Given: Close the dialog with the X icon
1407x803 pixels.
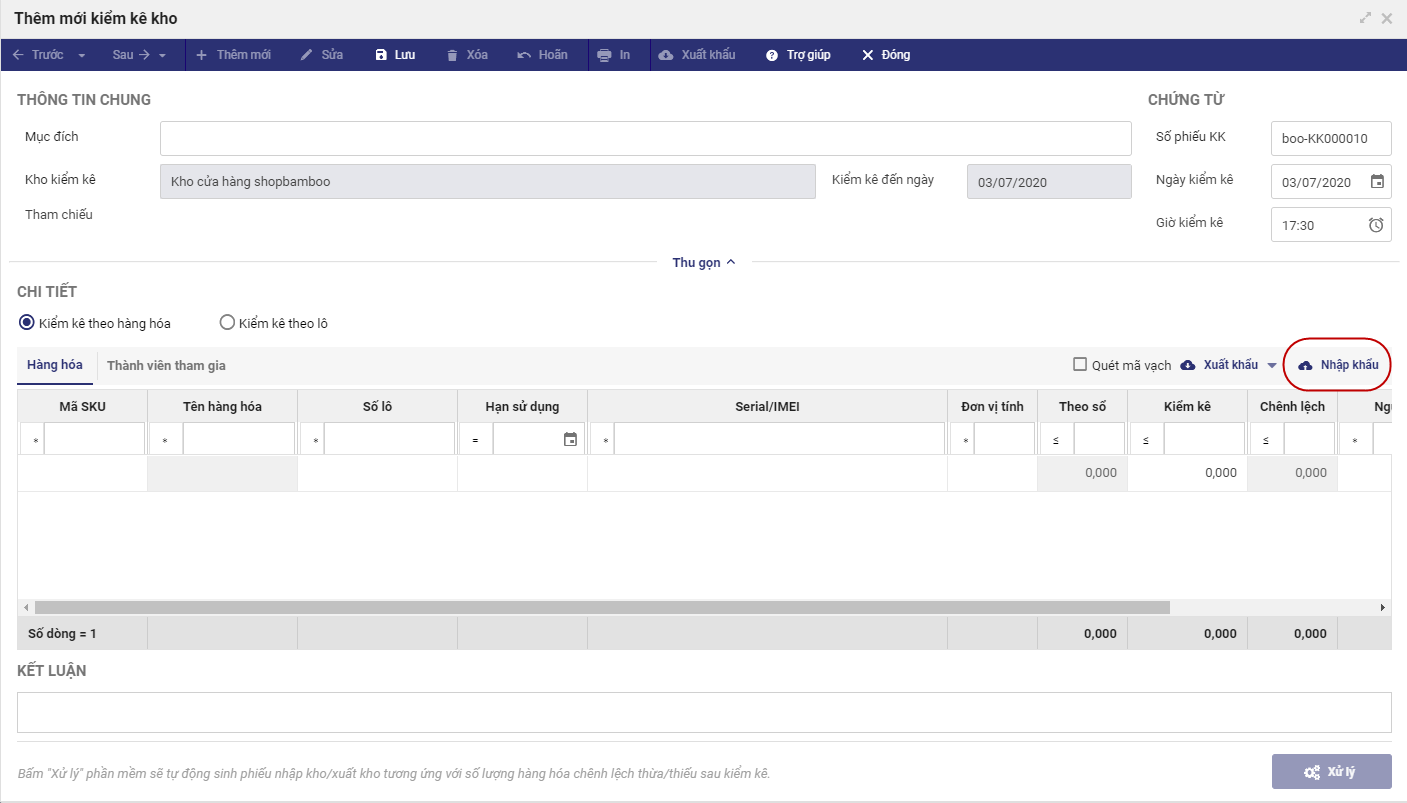Looking at the screenshot, I should click(x=1387, y=18).
